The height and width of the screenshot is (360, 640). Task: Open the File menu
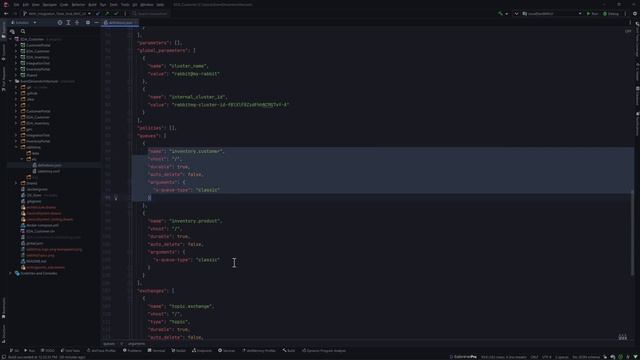coord(16,4)
